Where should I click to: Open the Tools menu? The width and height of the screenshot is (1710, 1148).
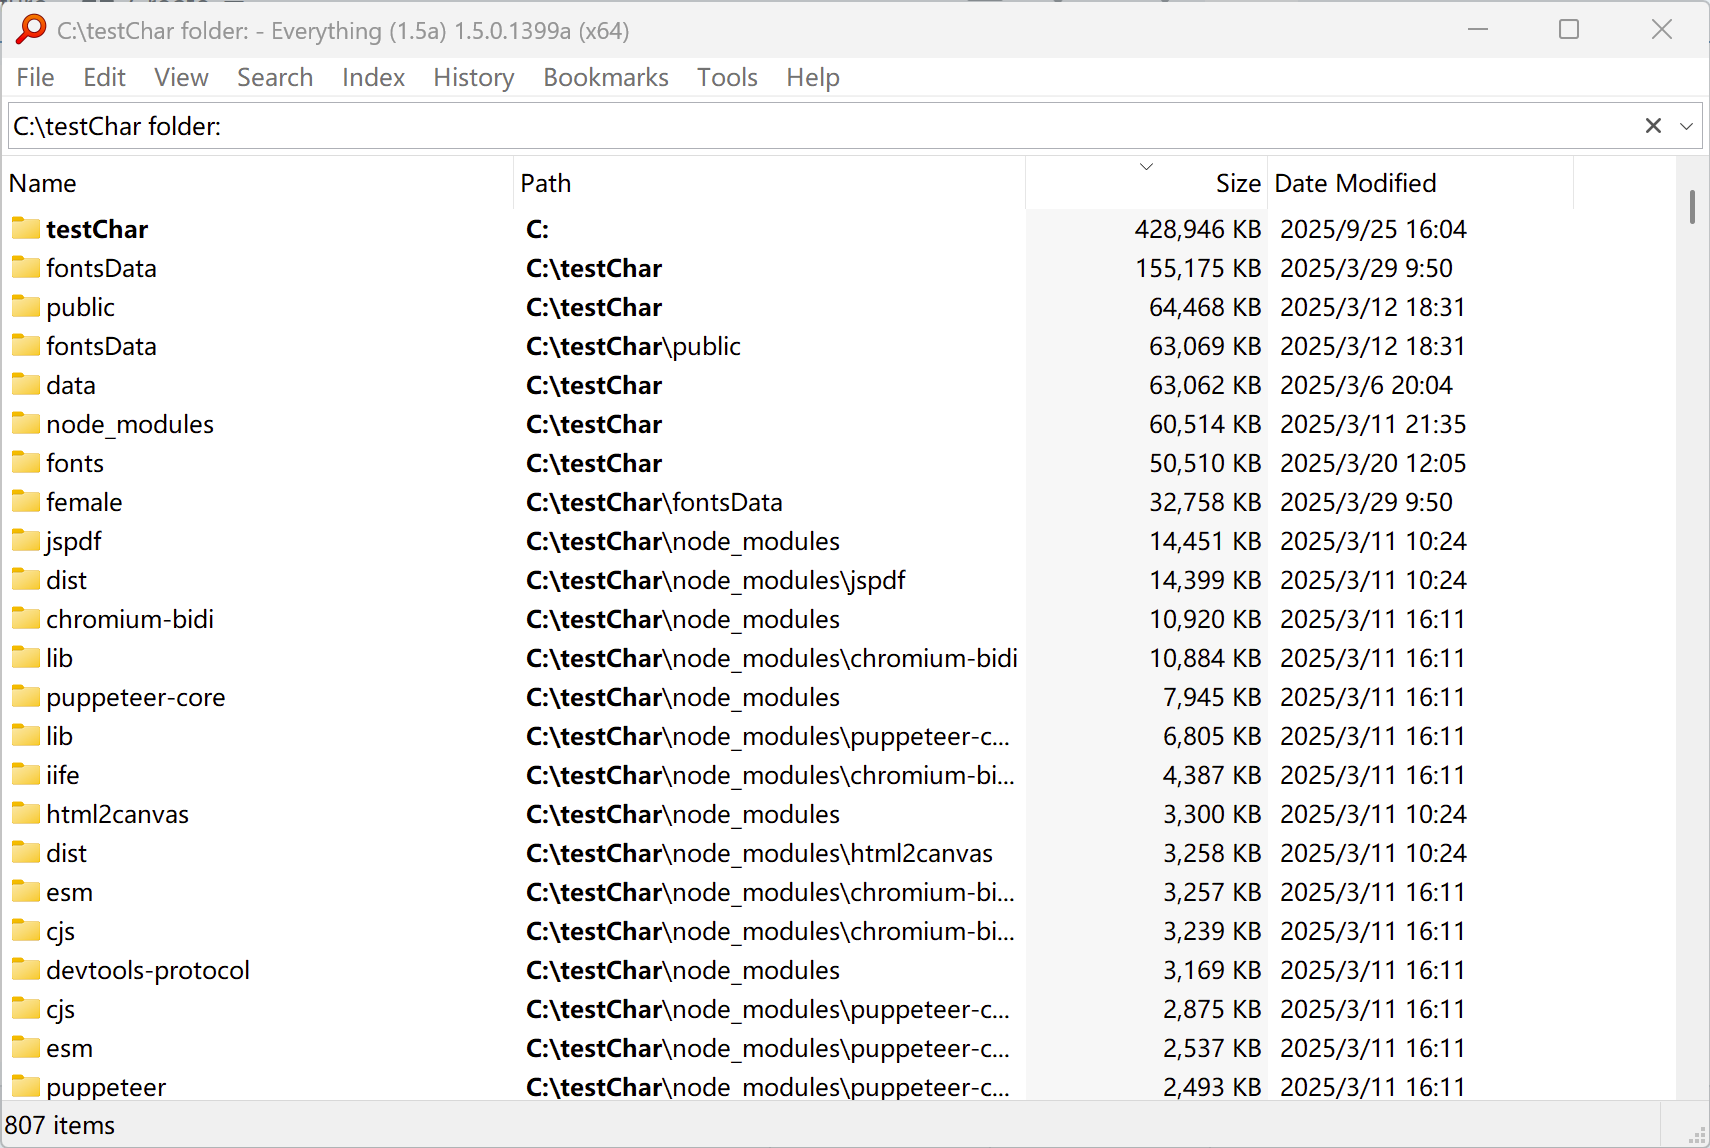727,77
